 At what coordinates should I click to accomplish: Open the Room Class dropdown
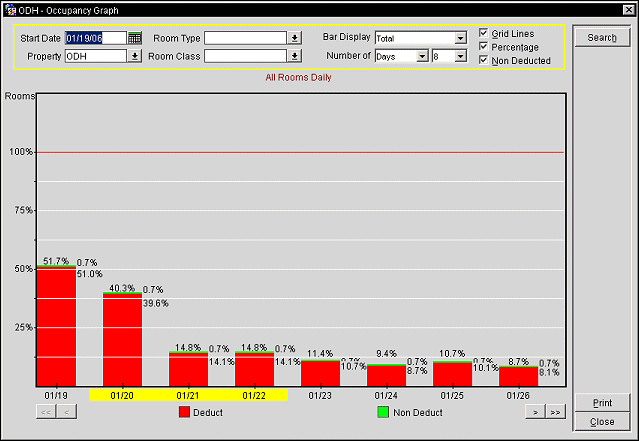pyautogui.click(x=294, y=56)
